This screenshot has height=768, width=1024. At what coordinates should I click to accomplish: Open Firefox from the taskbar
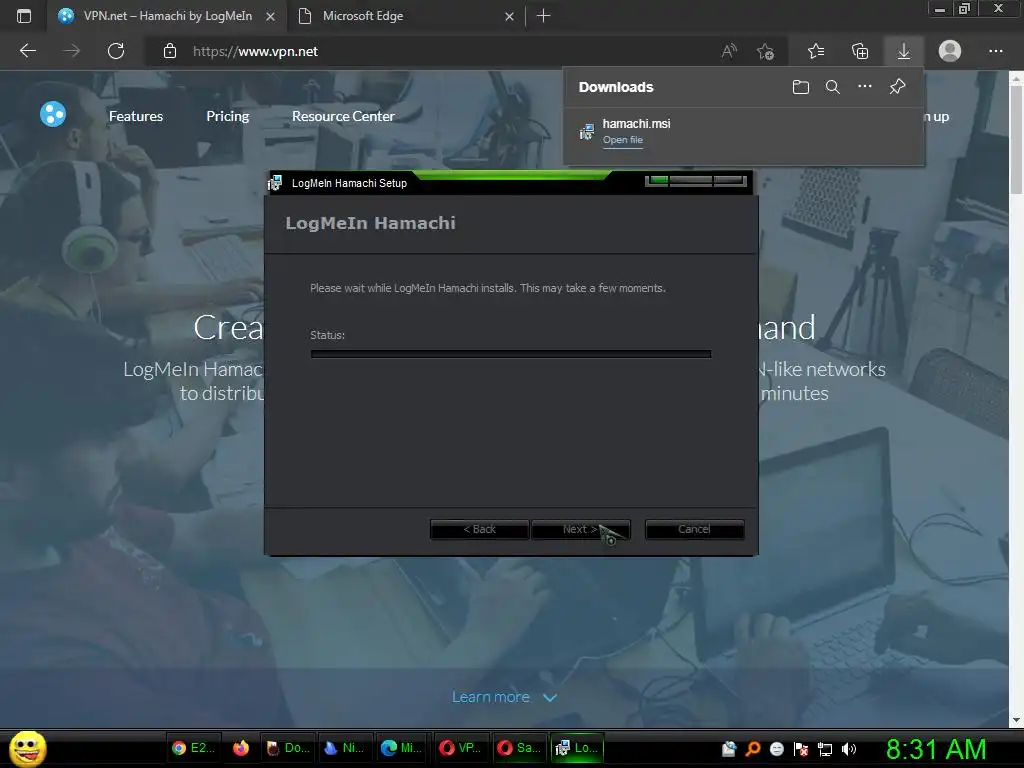(x=241, y=748)
